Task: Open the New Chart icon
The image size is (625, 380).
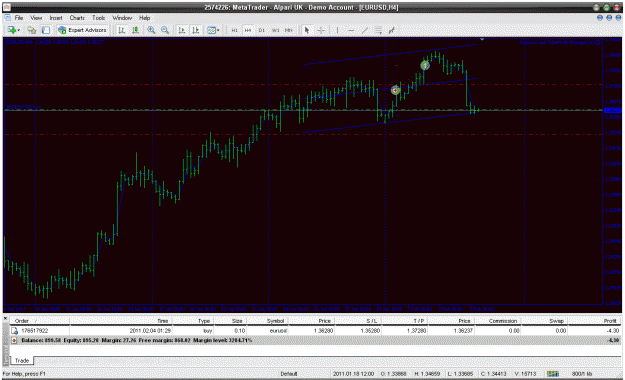Action: 11,30
